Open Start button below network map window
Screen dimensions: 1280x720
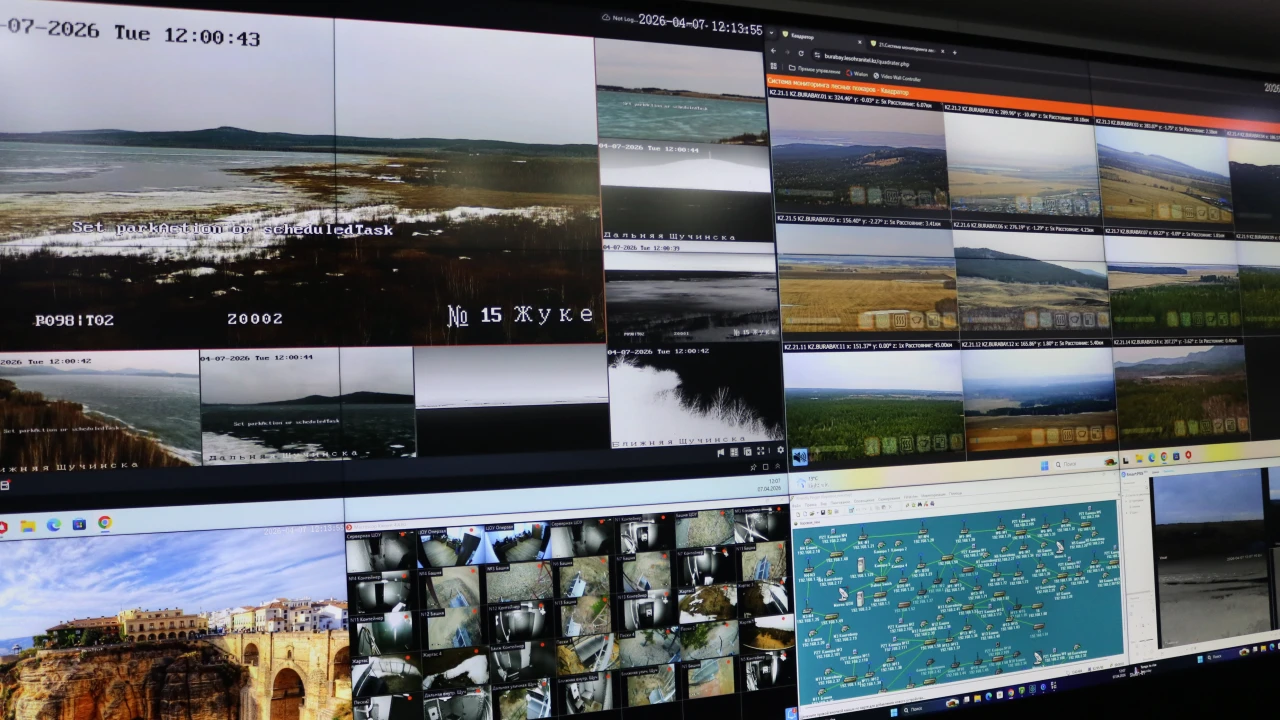[x=894, y=712]
